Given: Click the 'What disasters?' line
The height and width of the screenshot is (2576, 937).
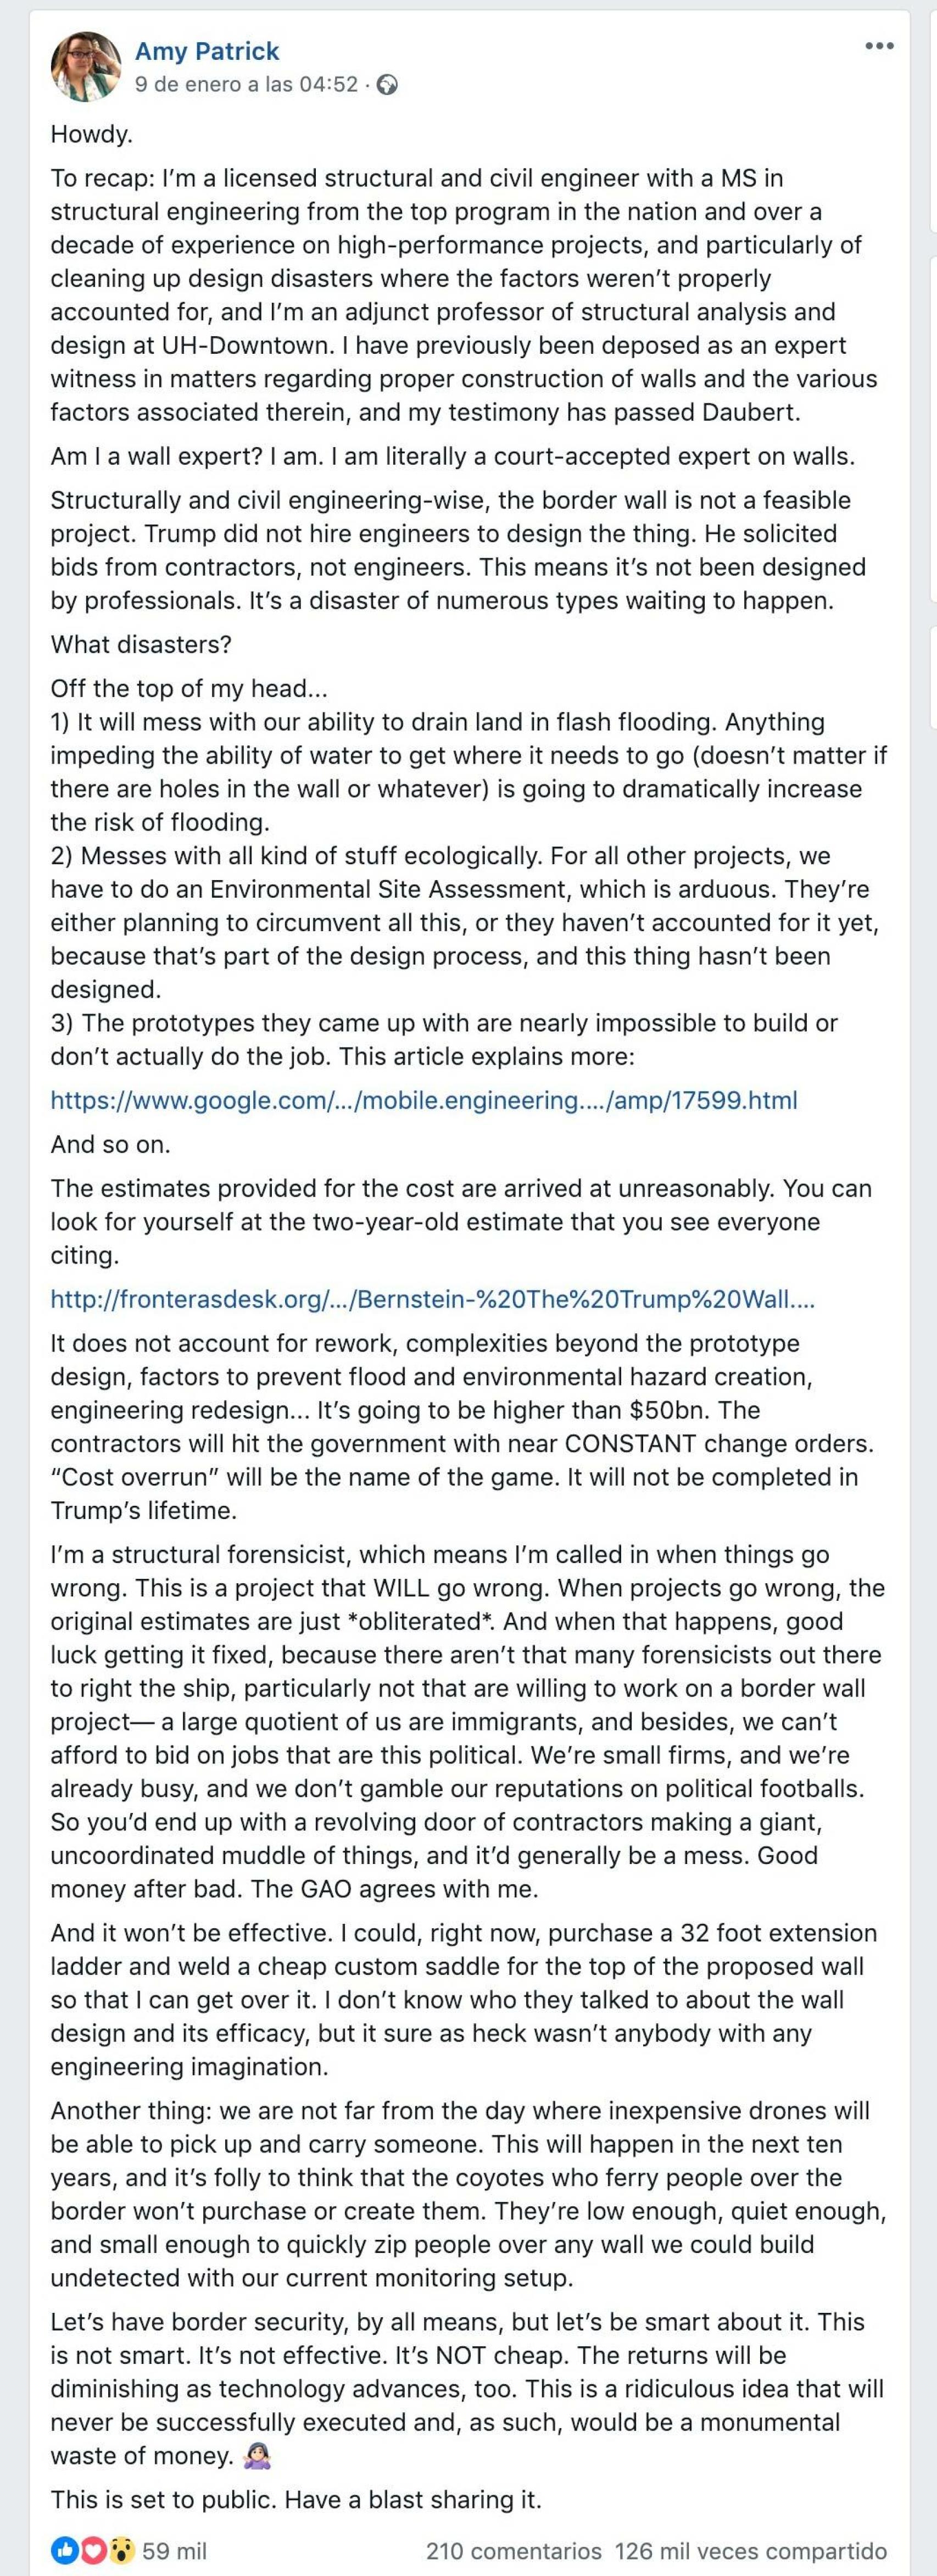Looking at the screenshot, I should point(141,645).
